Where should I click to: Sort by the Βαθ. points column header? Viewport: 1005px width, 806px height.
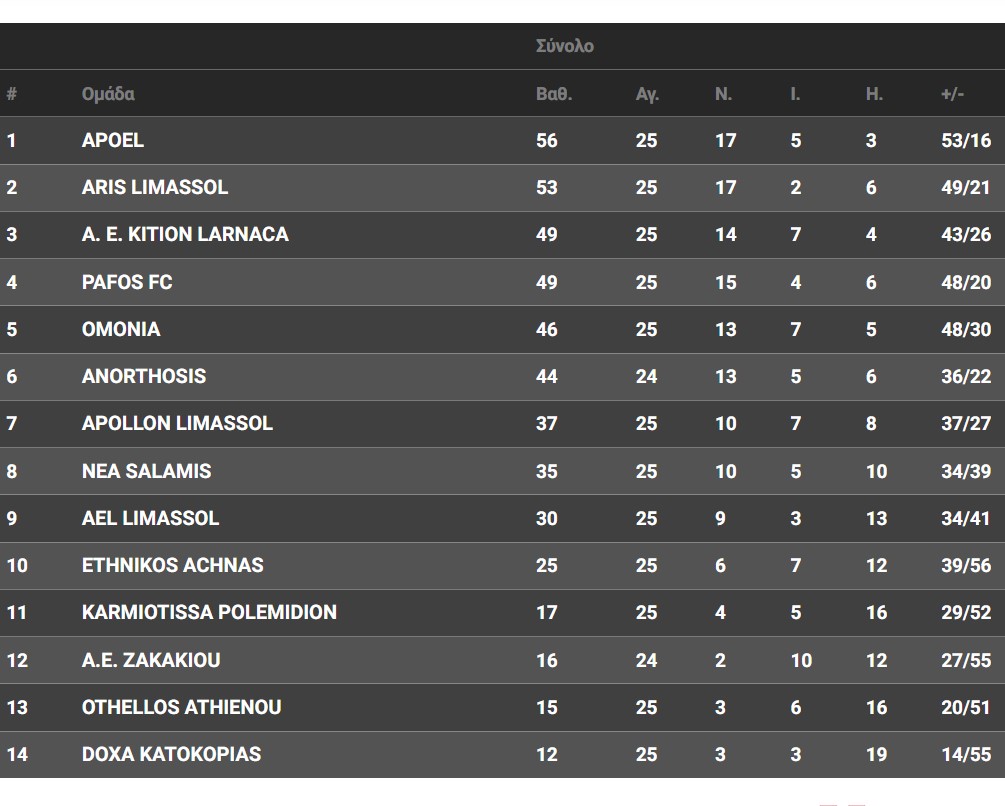coord(554,94)
